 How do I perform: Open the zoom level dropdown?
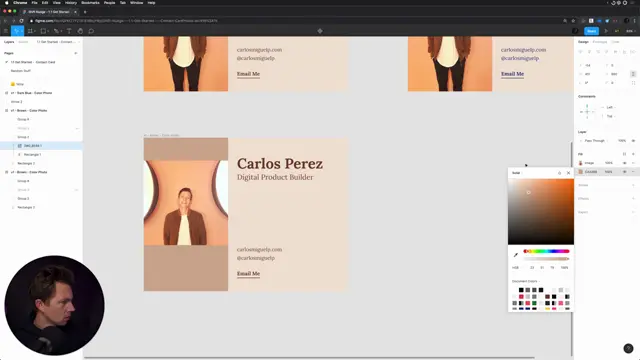coord(631,31)
